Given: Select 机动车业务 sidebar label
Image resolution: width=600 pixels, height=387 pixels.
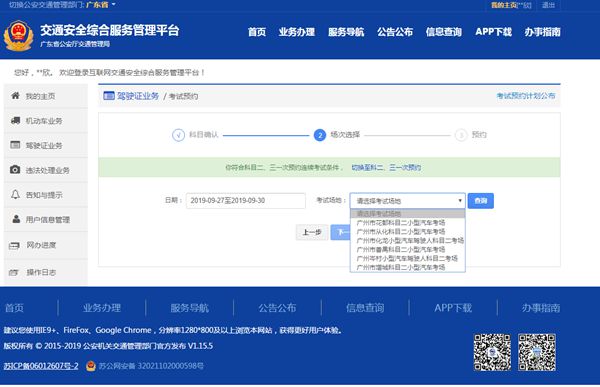Looking at the screenshot, I should tap(44, 121).
